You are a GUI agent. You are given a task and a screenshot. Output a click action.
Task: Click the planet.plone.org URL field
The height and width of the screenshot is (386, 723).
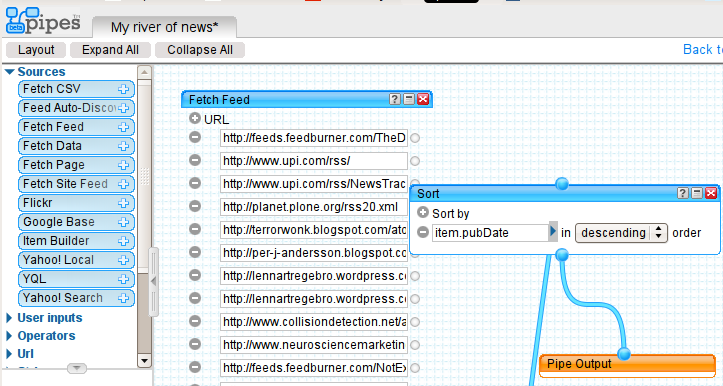[314, 207]
